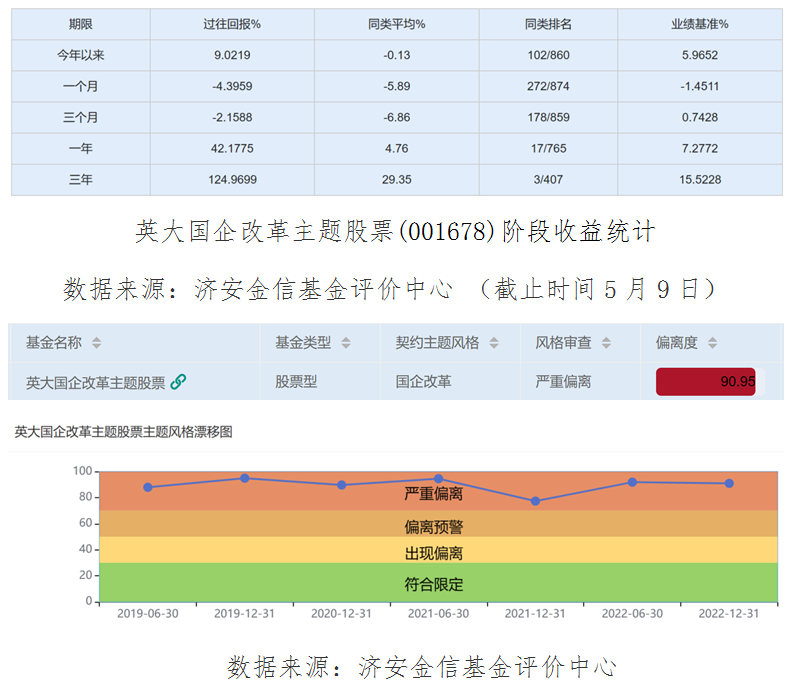This screenshot has width=790, height=692.
Task: Sort by 契约主题风格 column arrows
Action: (x=494, y=343)
